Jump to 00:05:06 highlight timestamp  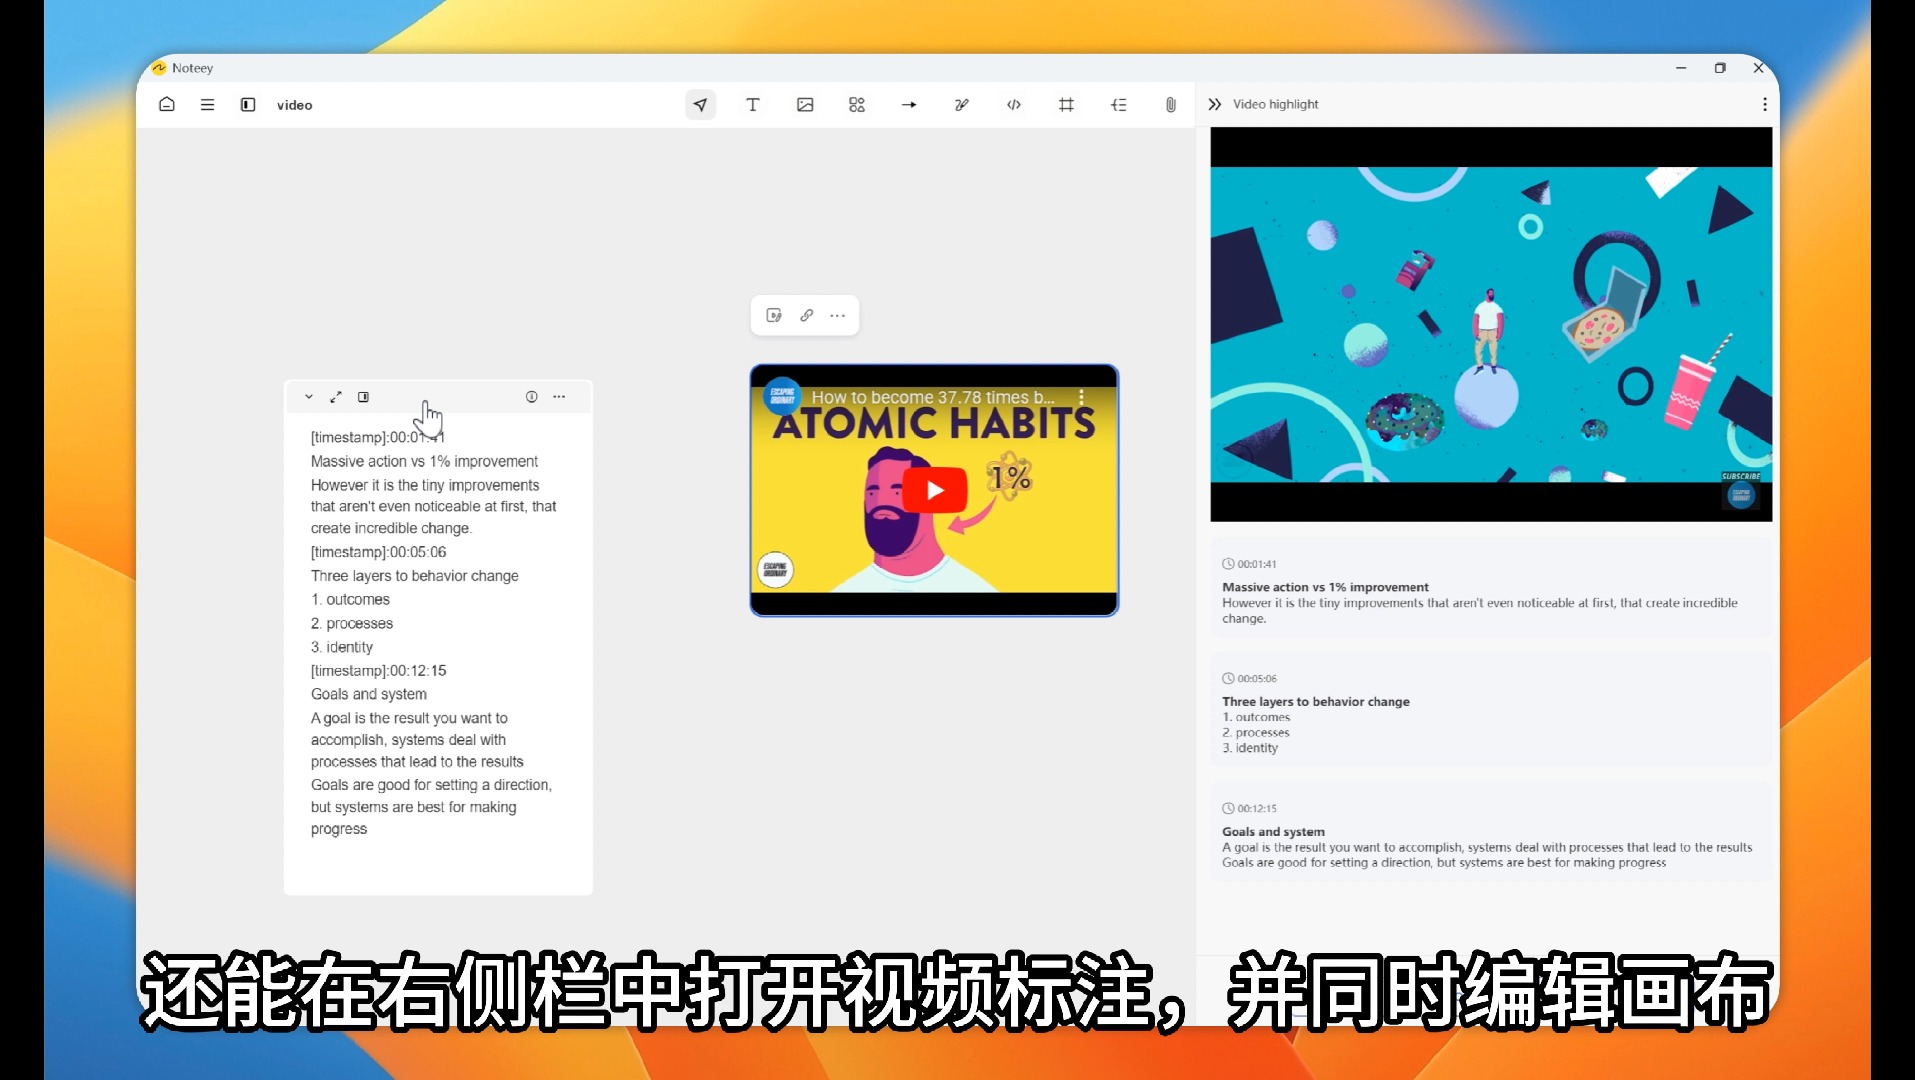[1250, 678]
